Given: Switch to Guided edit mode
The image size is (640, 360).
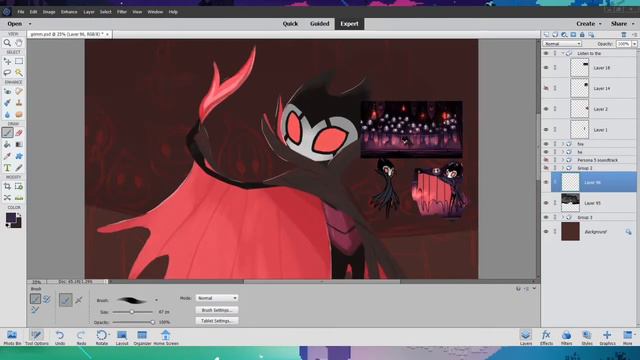Looking at the screenshot, I should [x=320, y=24].
